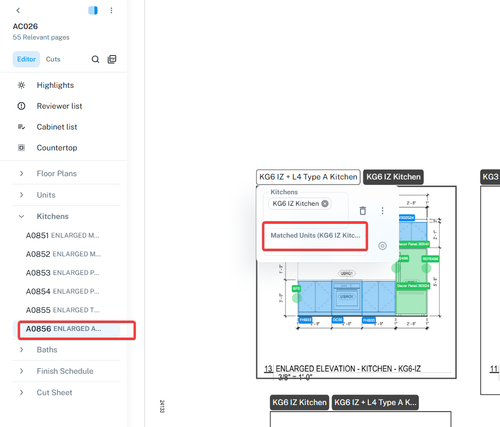
Task: Expand the Baths chevron
Action: click(x=21, y=350)
